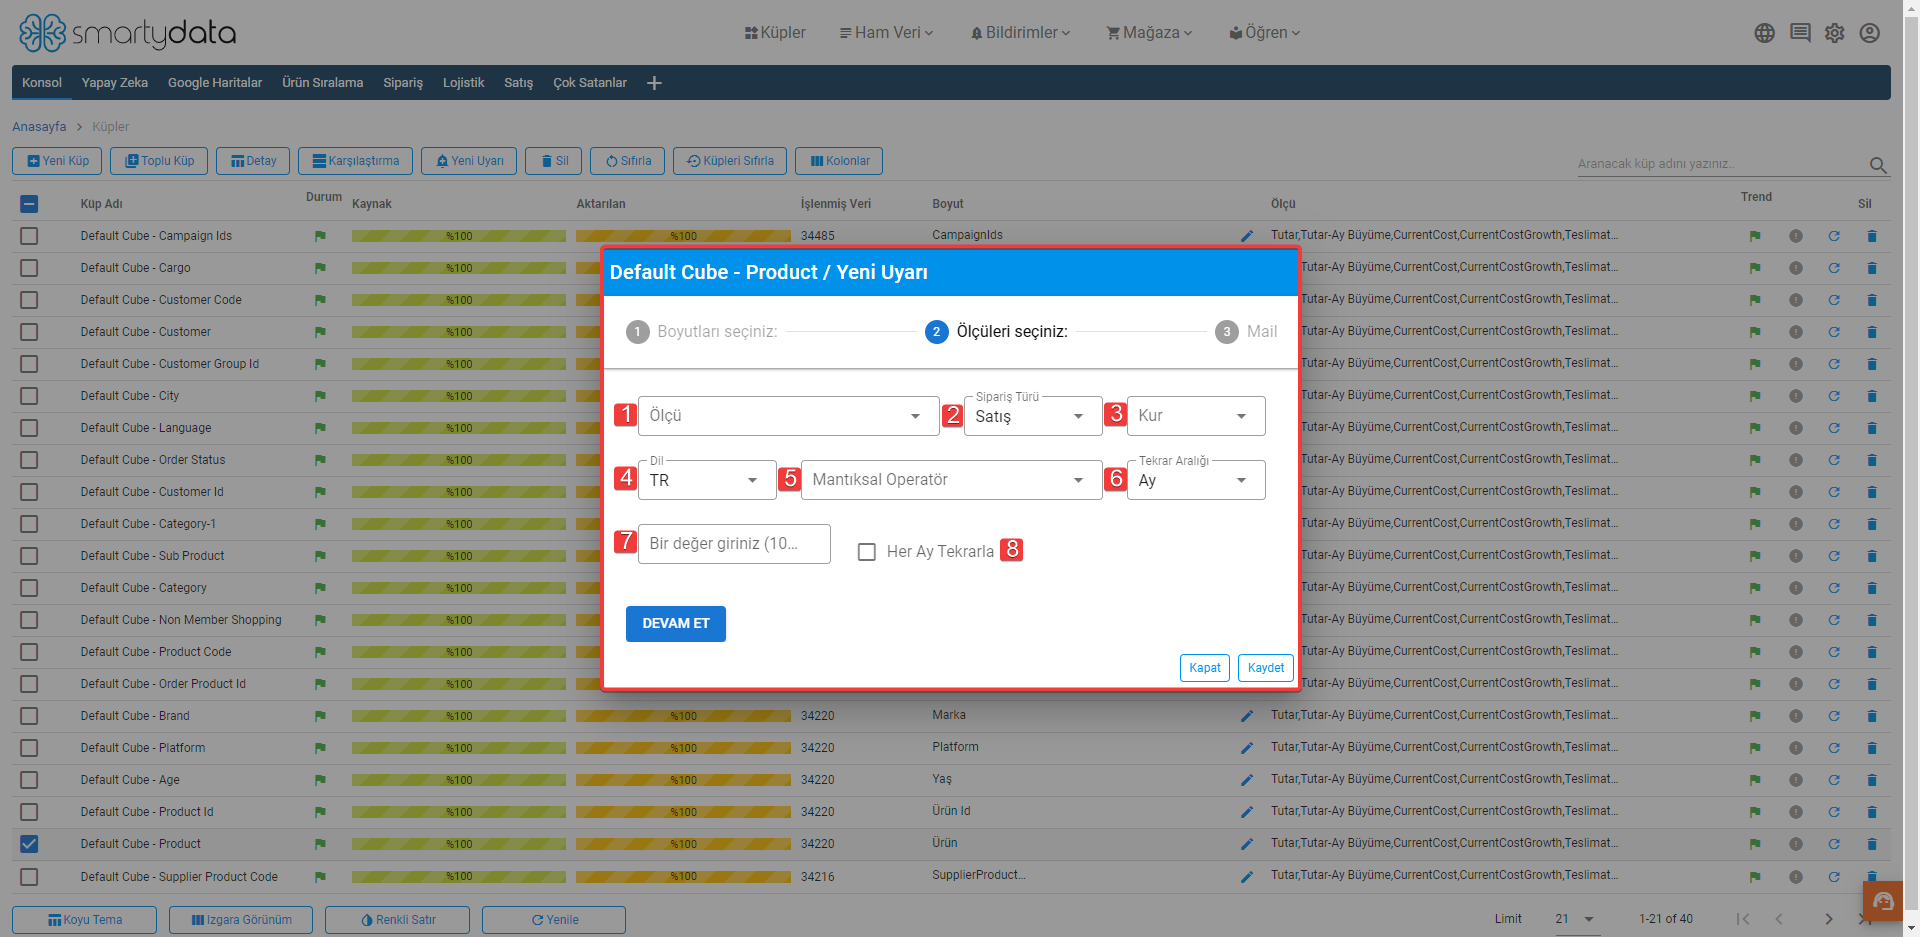
Task: Expand the Bildirimler menu
Action: click(1021, 33)
